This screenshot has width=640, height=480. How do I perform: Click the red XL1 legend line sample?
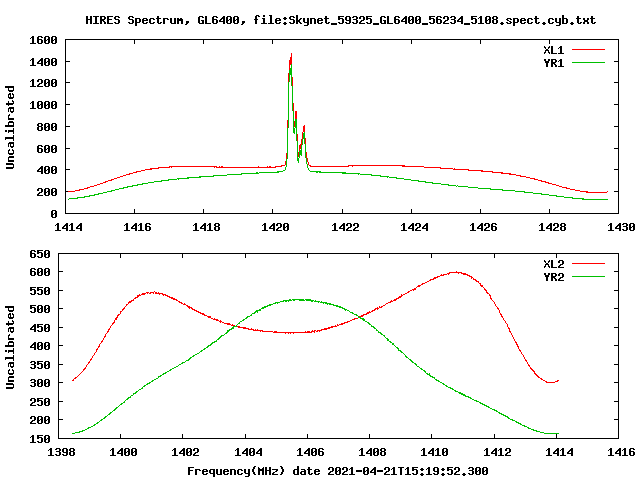[588, 50]
